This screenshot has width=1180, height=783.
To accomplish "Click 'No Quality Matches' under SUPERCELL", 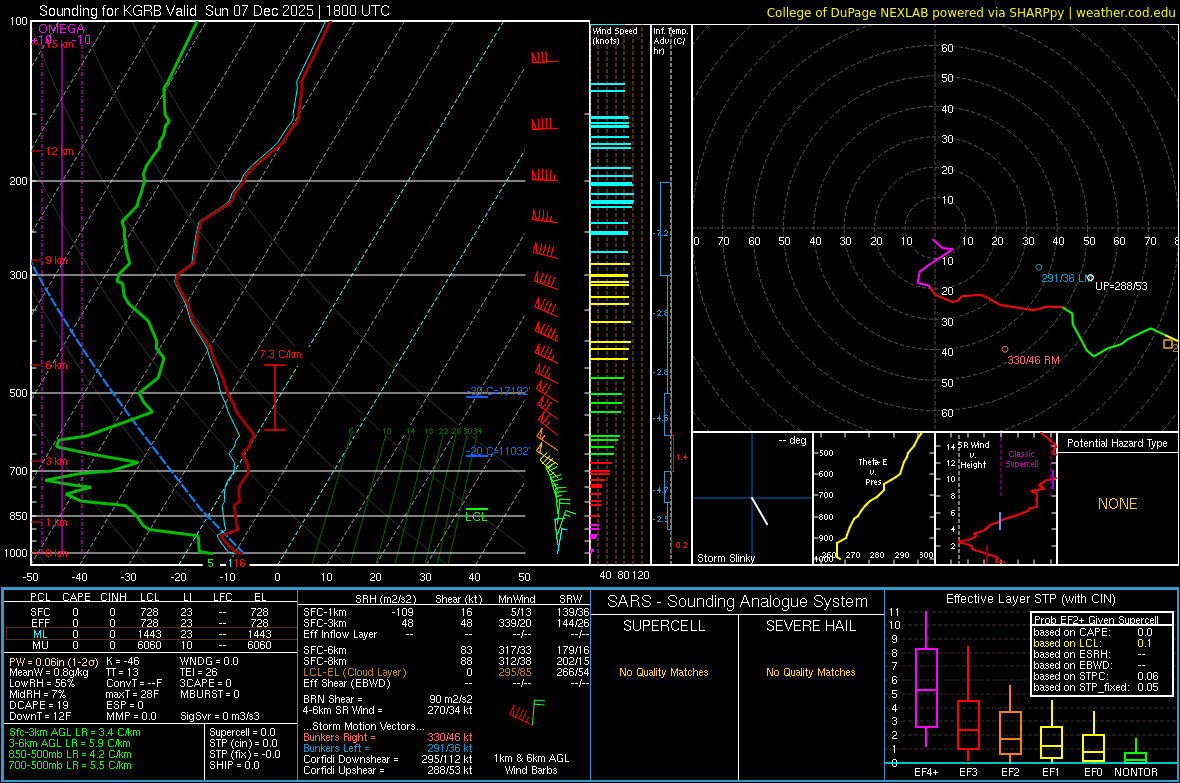I will pyautogui.click(x=664, y=672).
